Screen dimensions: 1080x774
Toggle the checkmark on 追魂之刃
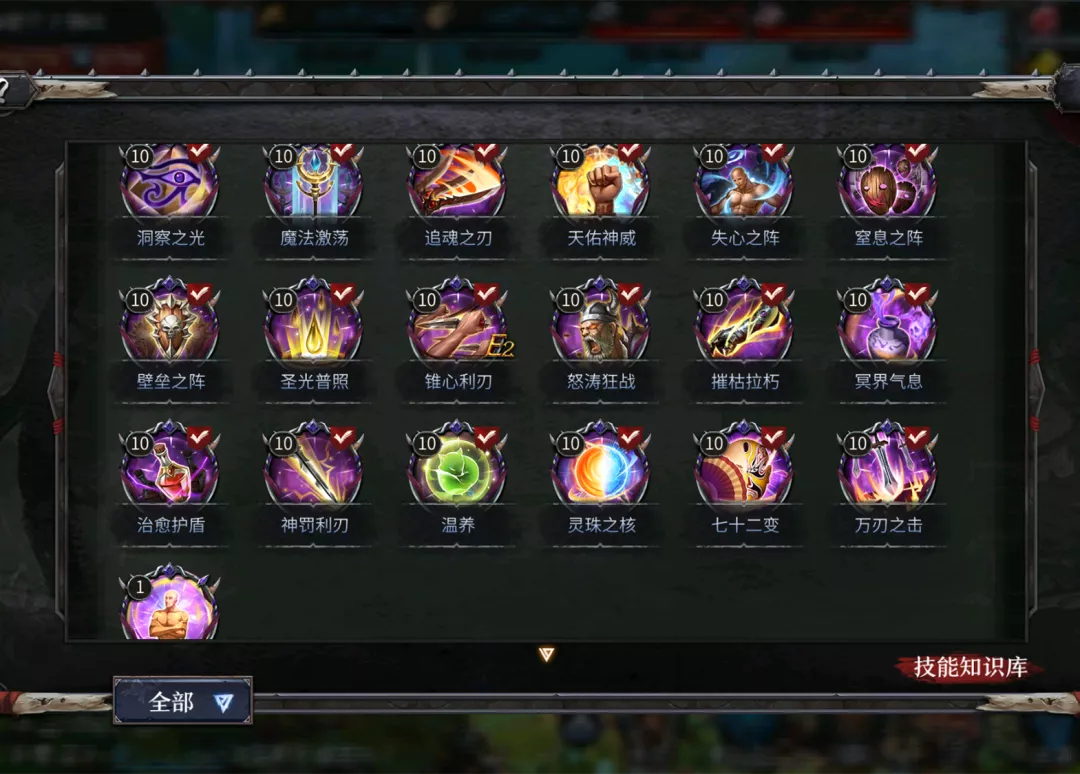[x=486, y=151]
